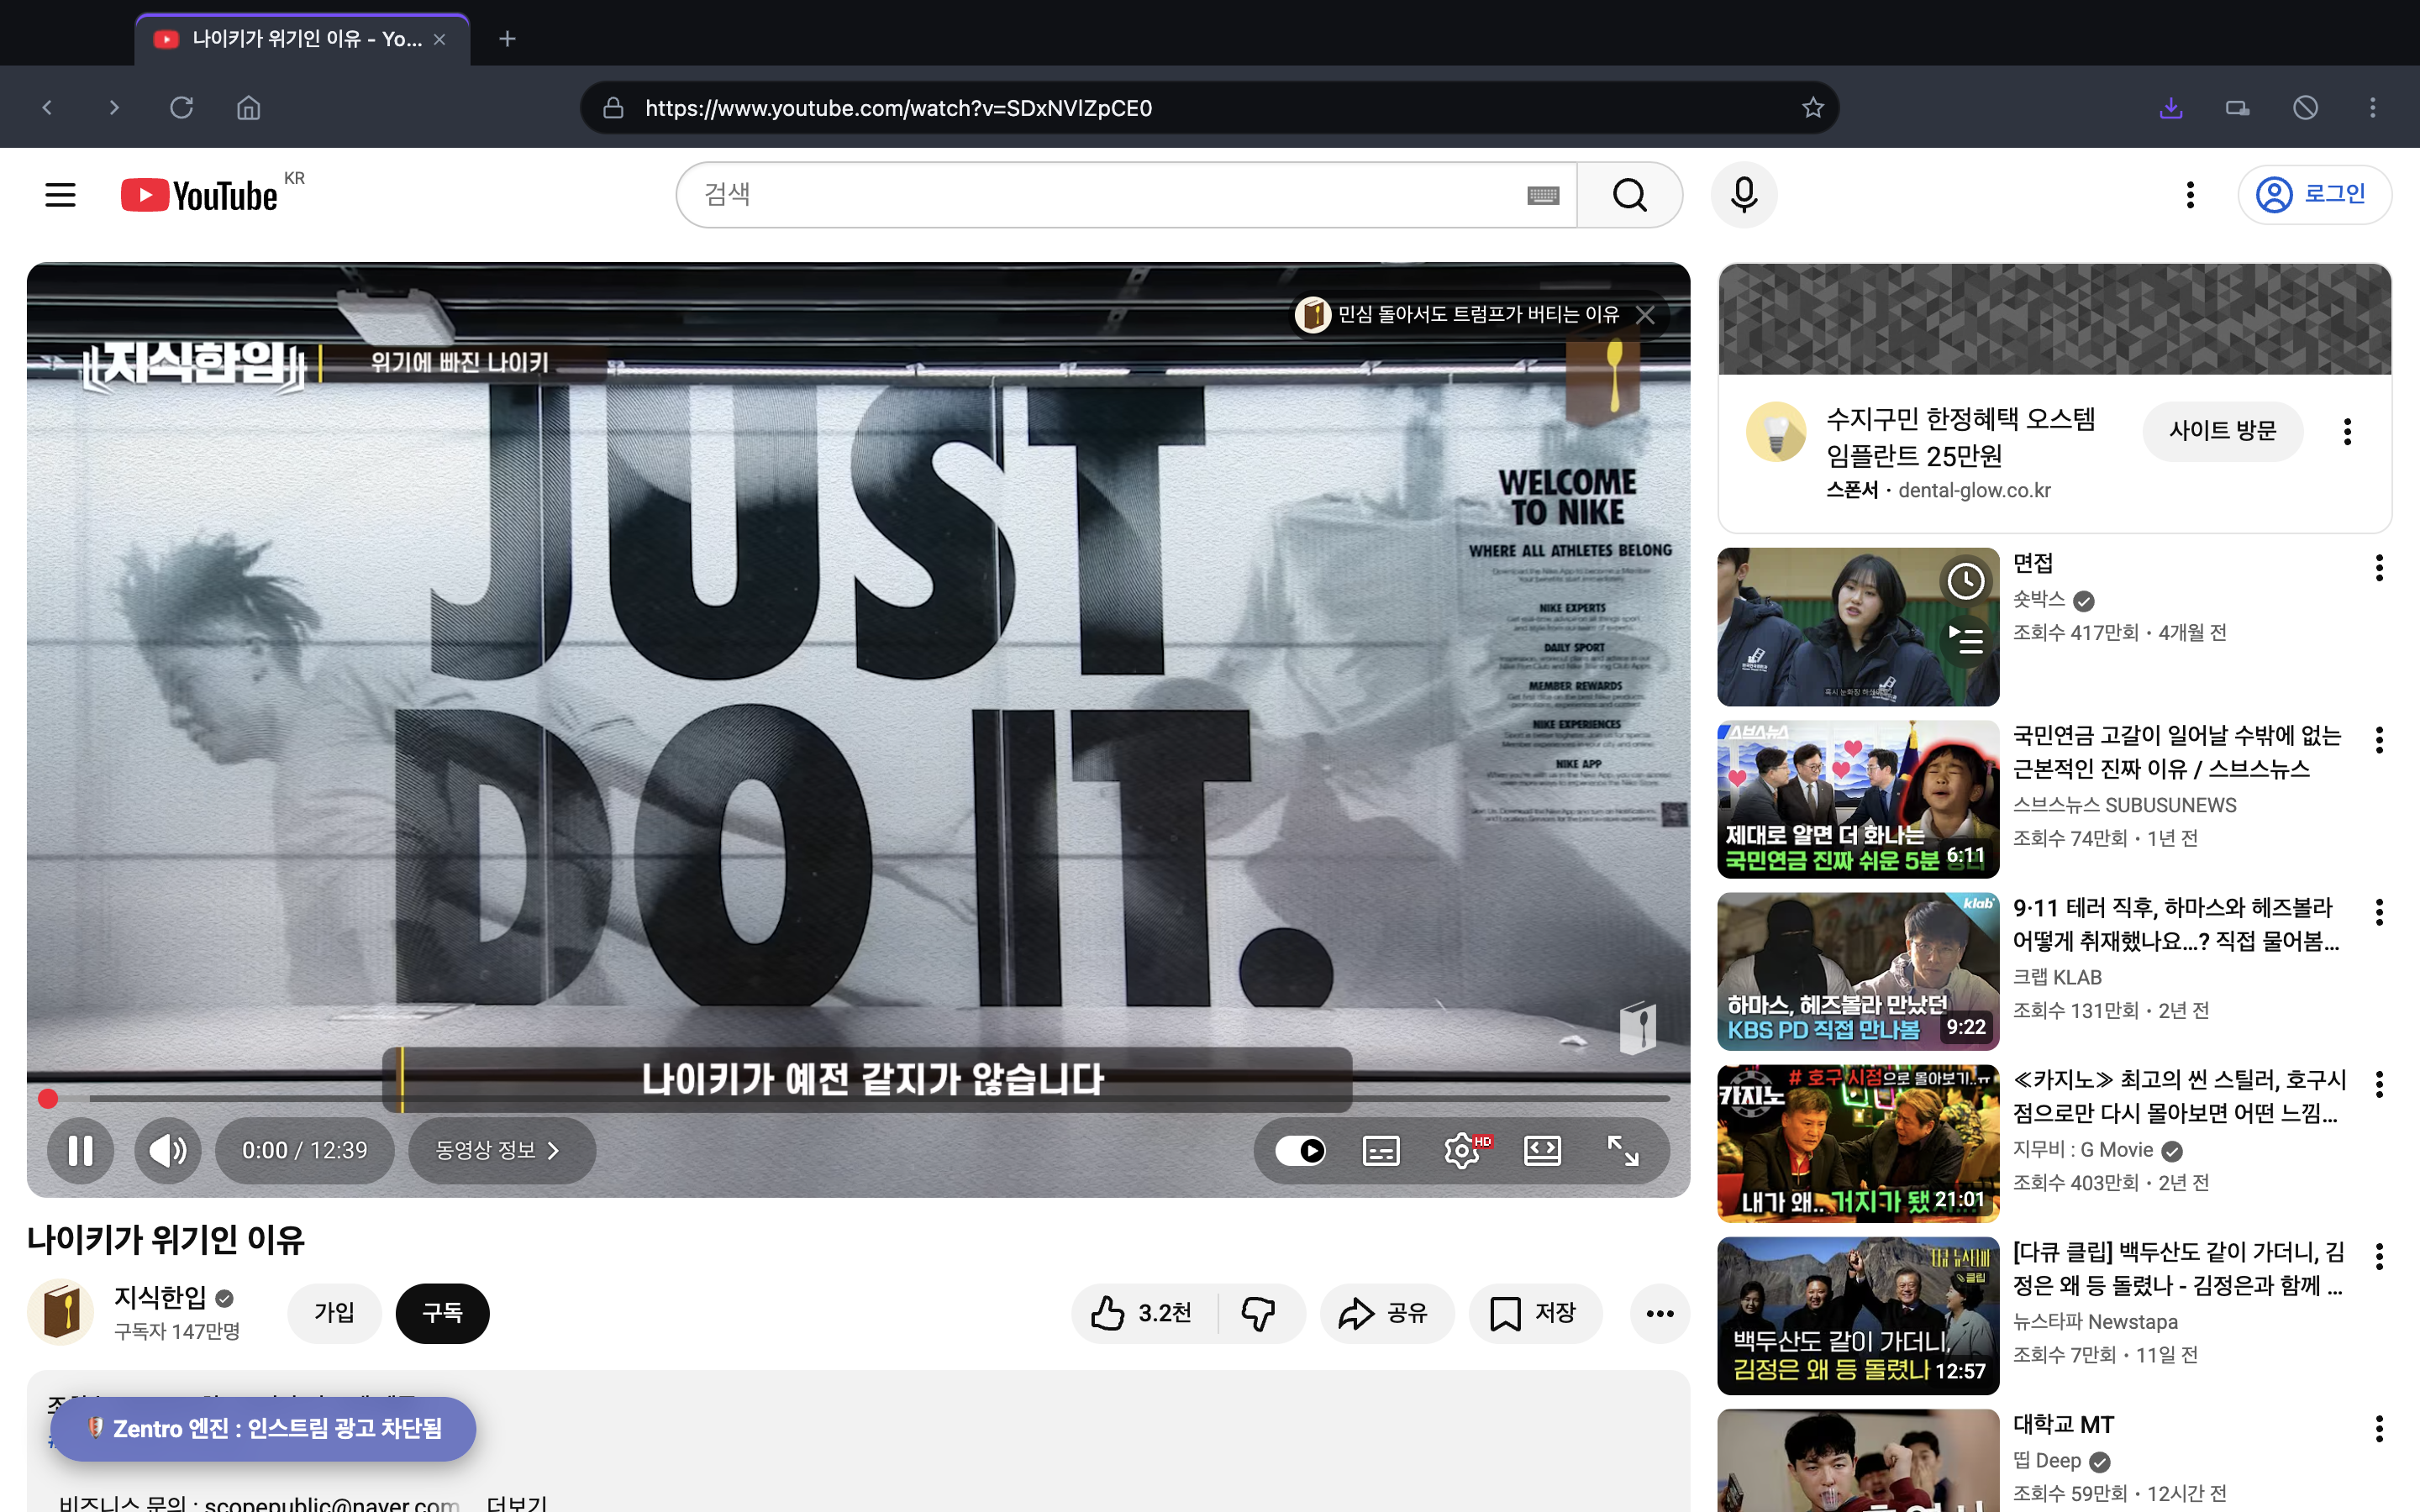This screenshot has height=1512, width=2420.
Task: Switch to theater mode view
Action: click(1542, 1150)
